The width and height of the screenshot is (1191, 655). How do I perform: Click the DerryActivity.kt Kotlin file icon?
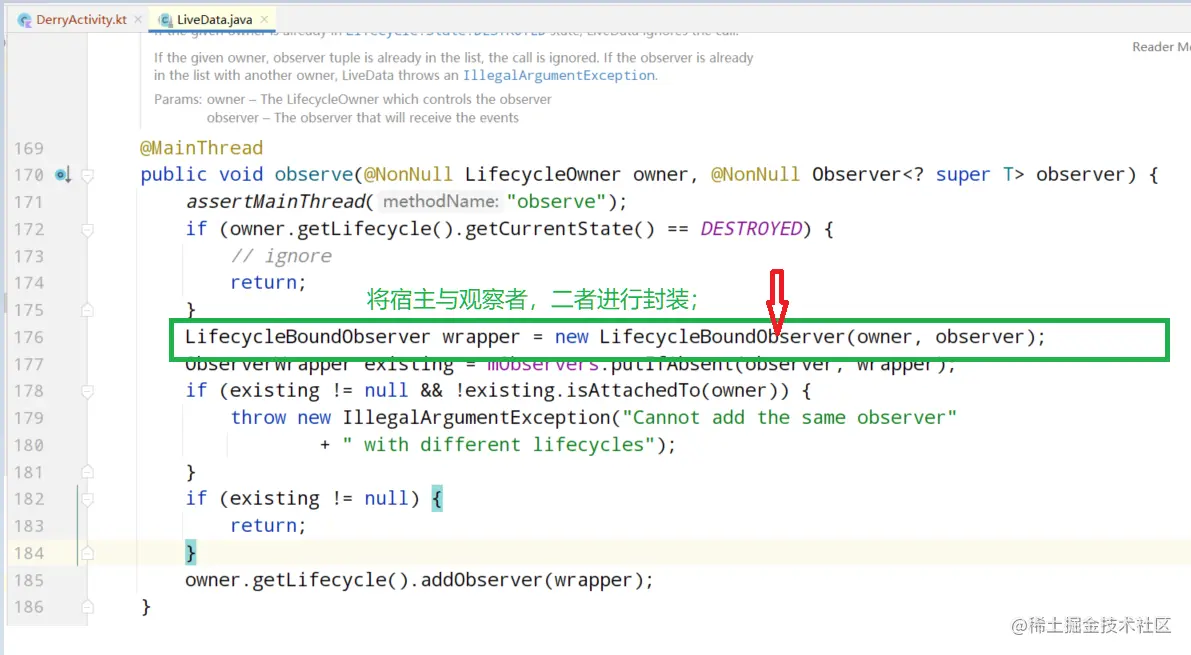point(24,20)
